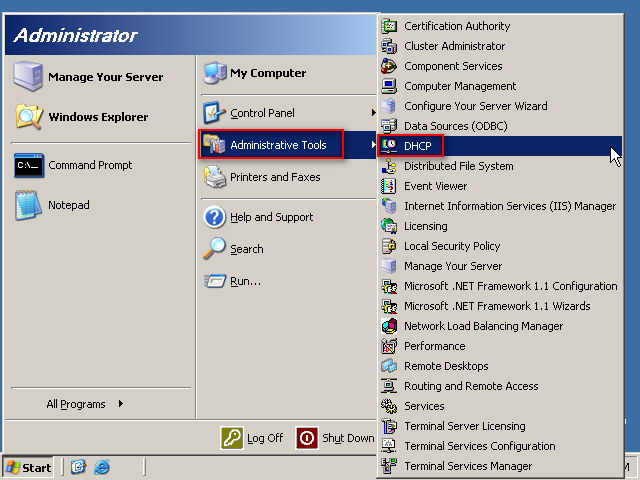
Task: Click the Event Viewer text label
Action: 436,186
